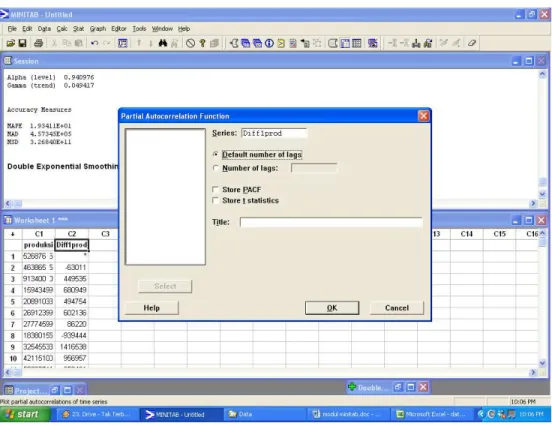
Task: Open the Tools menu
Action: pyautogui.click(x=139, y=29)
